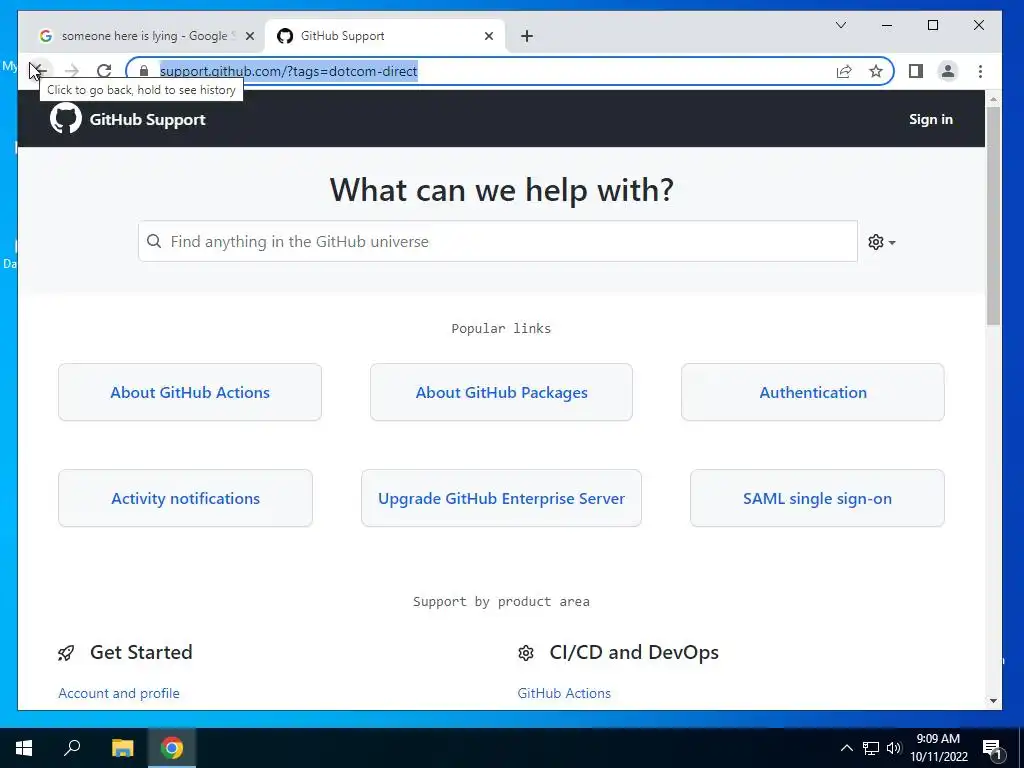Open the tab search chevron

point(841,25)
